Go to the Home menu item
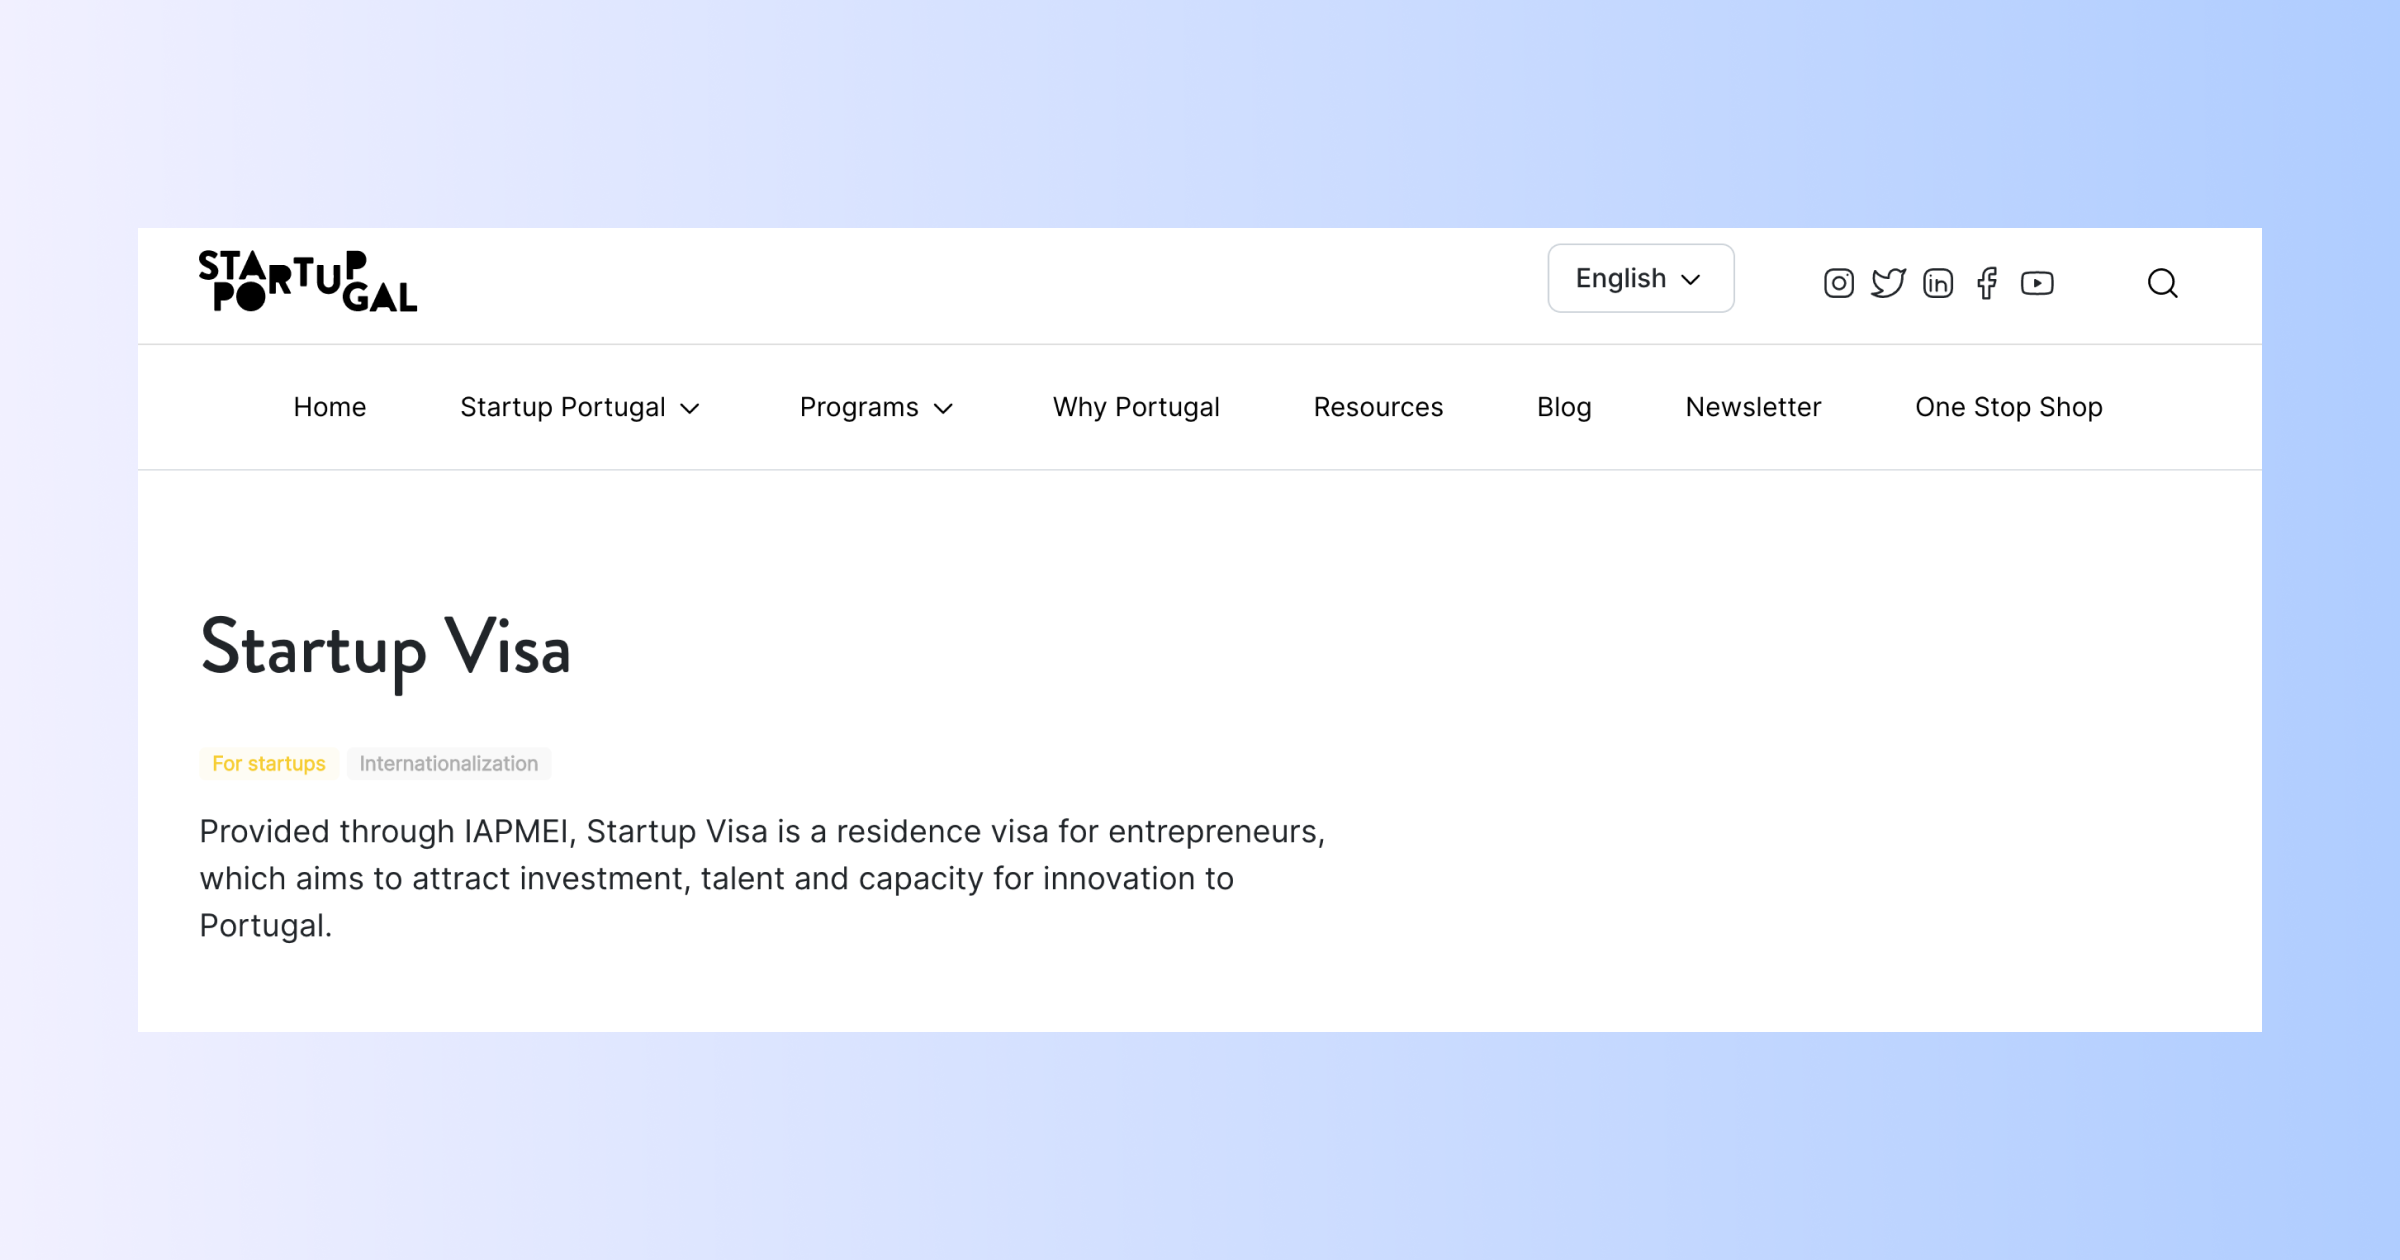 pyautogui.click(x=330, y=407)
